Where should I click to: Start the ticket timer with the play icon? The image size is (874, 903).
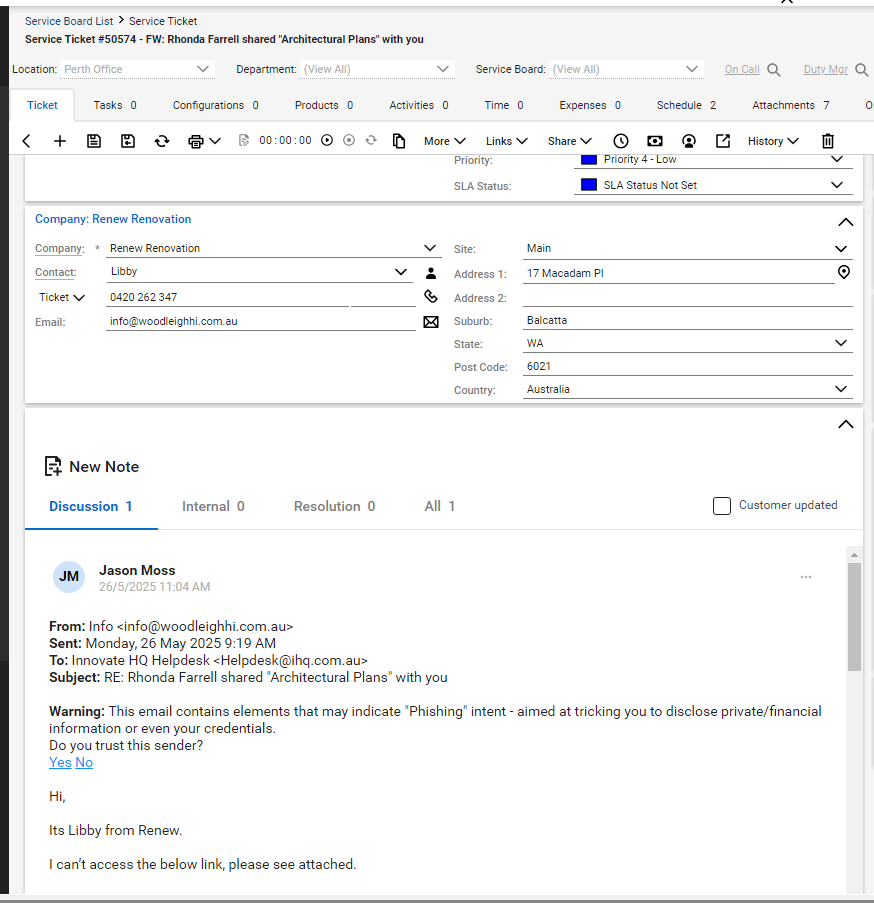[x=327, y=141]
